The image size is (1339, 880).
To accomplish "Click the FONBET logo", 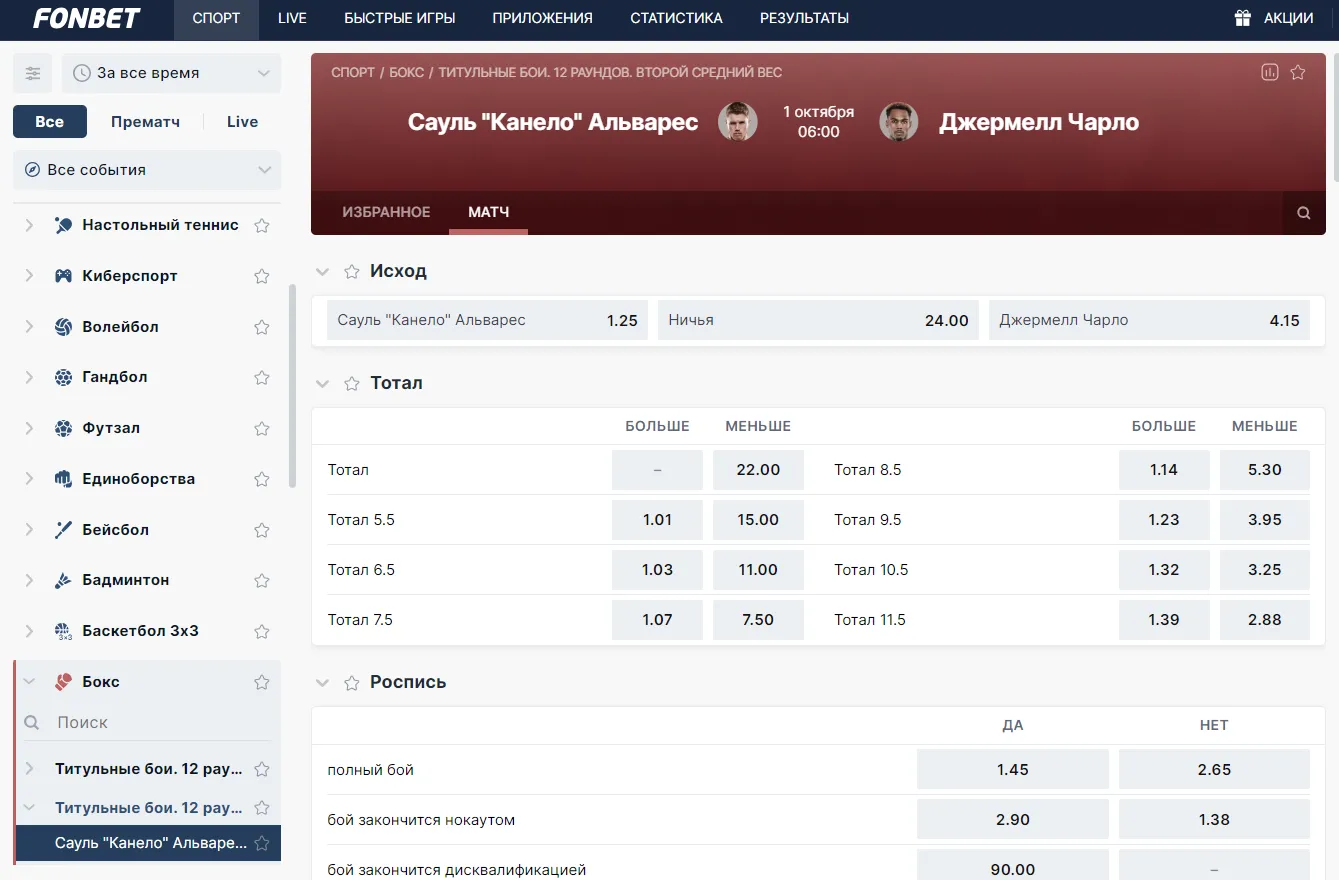I will 87,18.
